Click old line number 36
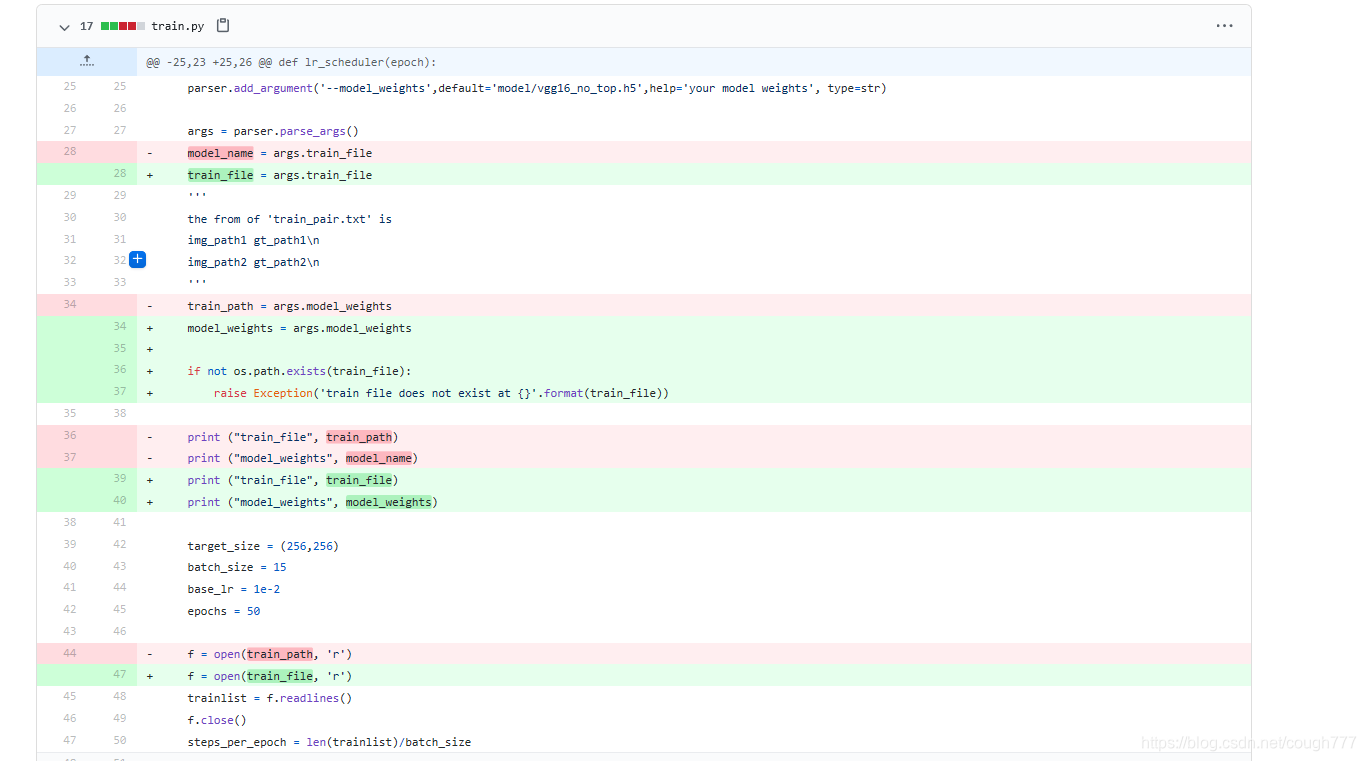The image size is (1366, 761). tap(69, 435)
